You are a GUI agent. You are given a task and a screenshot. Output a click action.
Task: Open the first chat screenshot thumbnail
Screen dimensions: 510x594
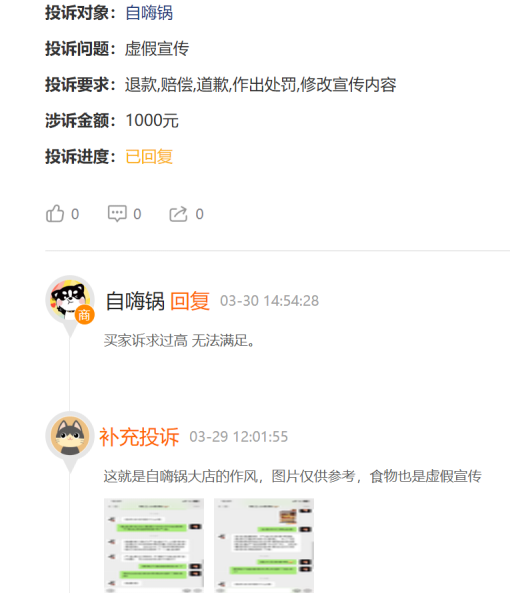tap(154, 546)
